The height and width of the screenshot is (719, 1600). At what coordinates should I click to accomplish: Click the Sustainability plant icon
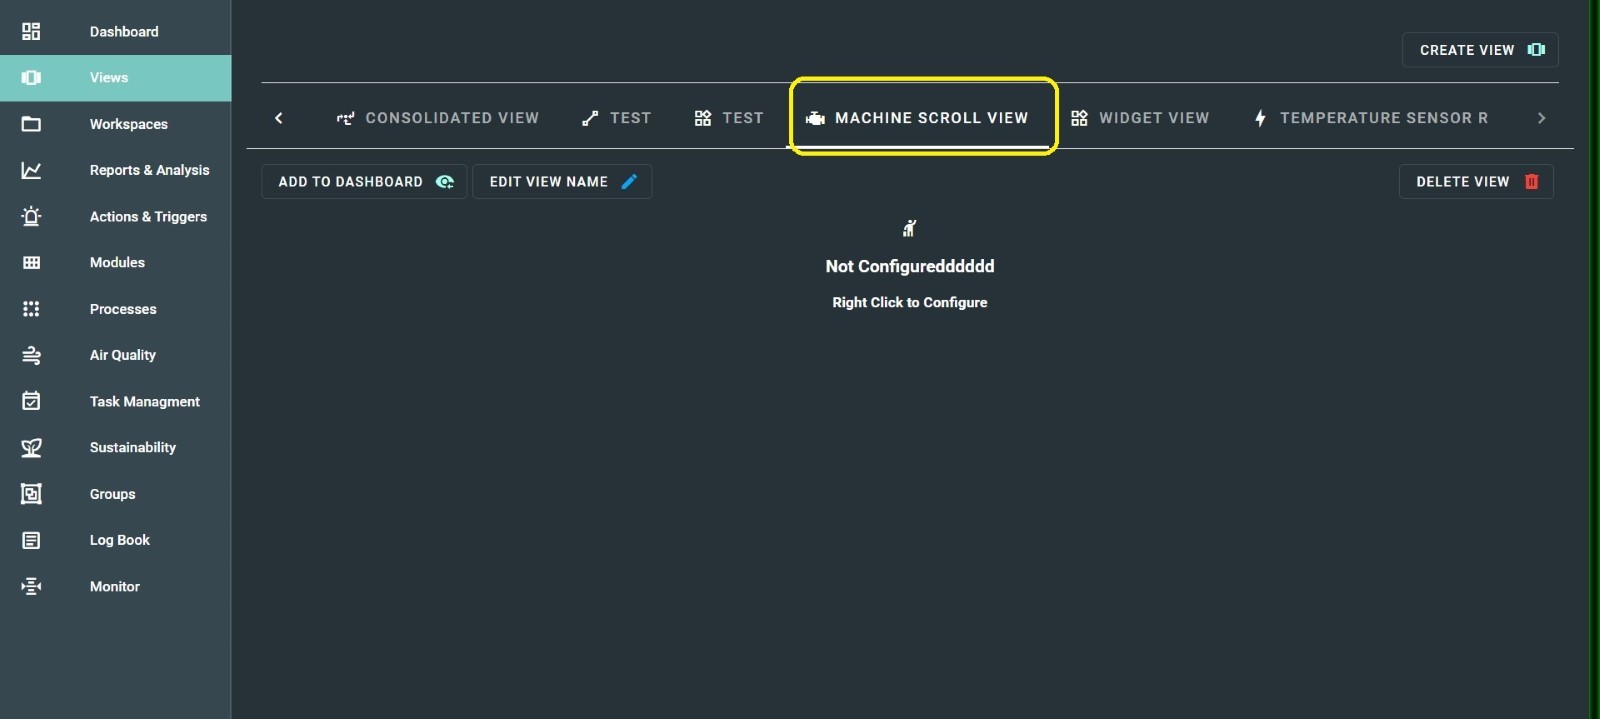31,448
